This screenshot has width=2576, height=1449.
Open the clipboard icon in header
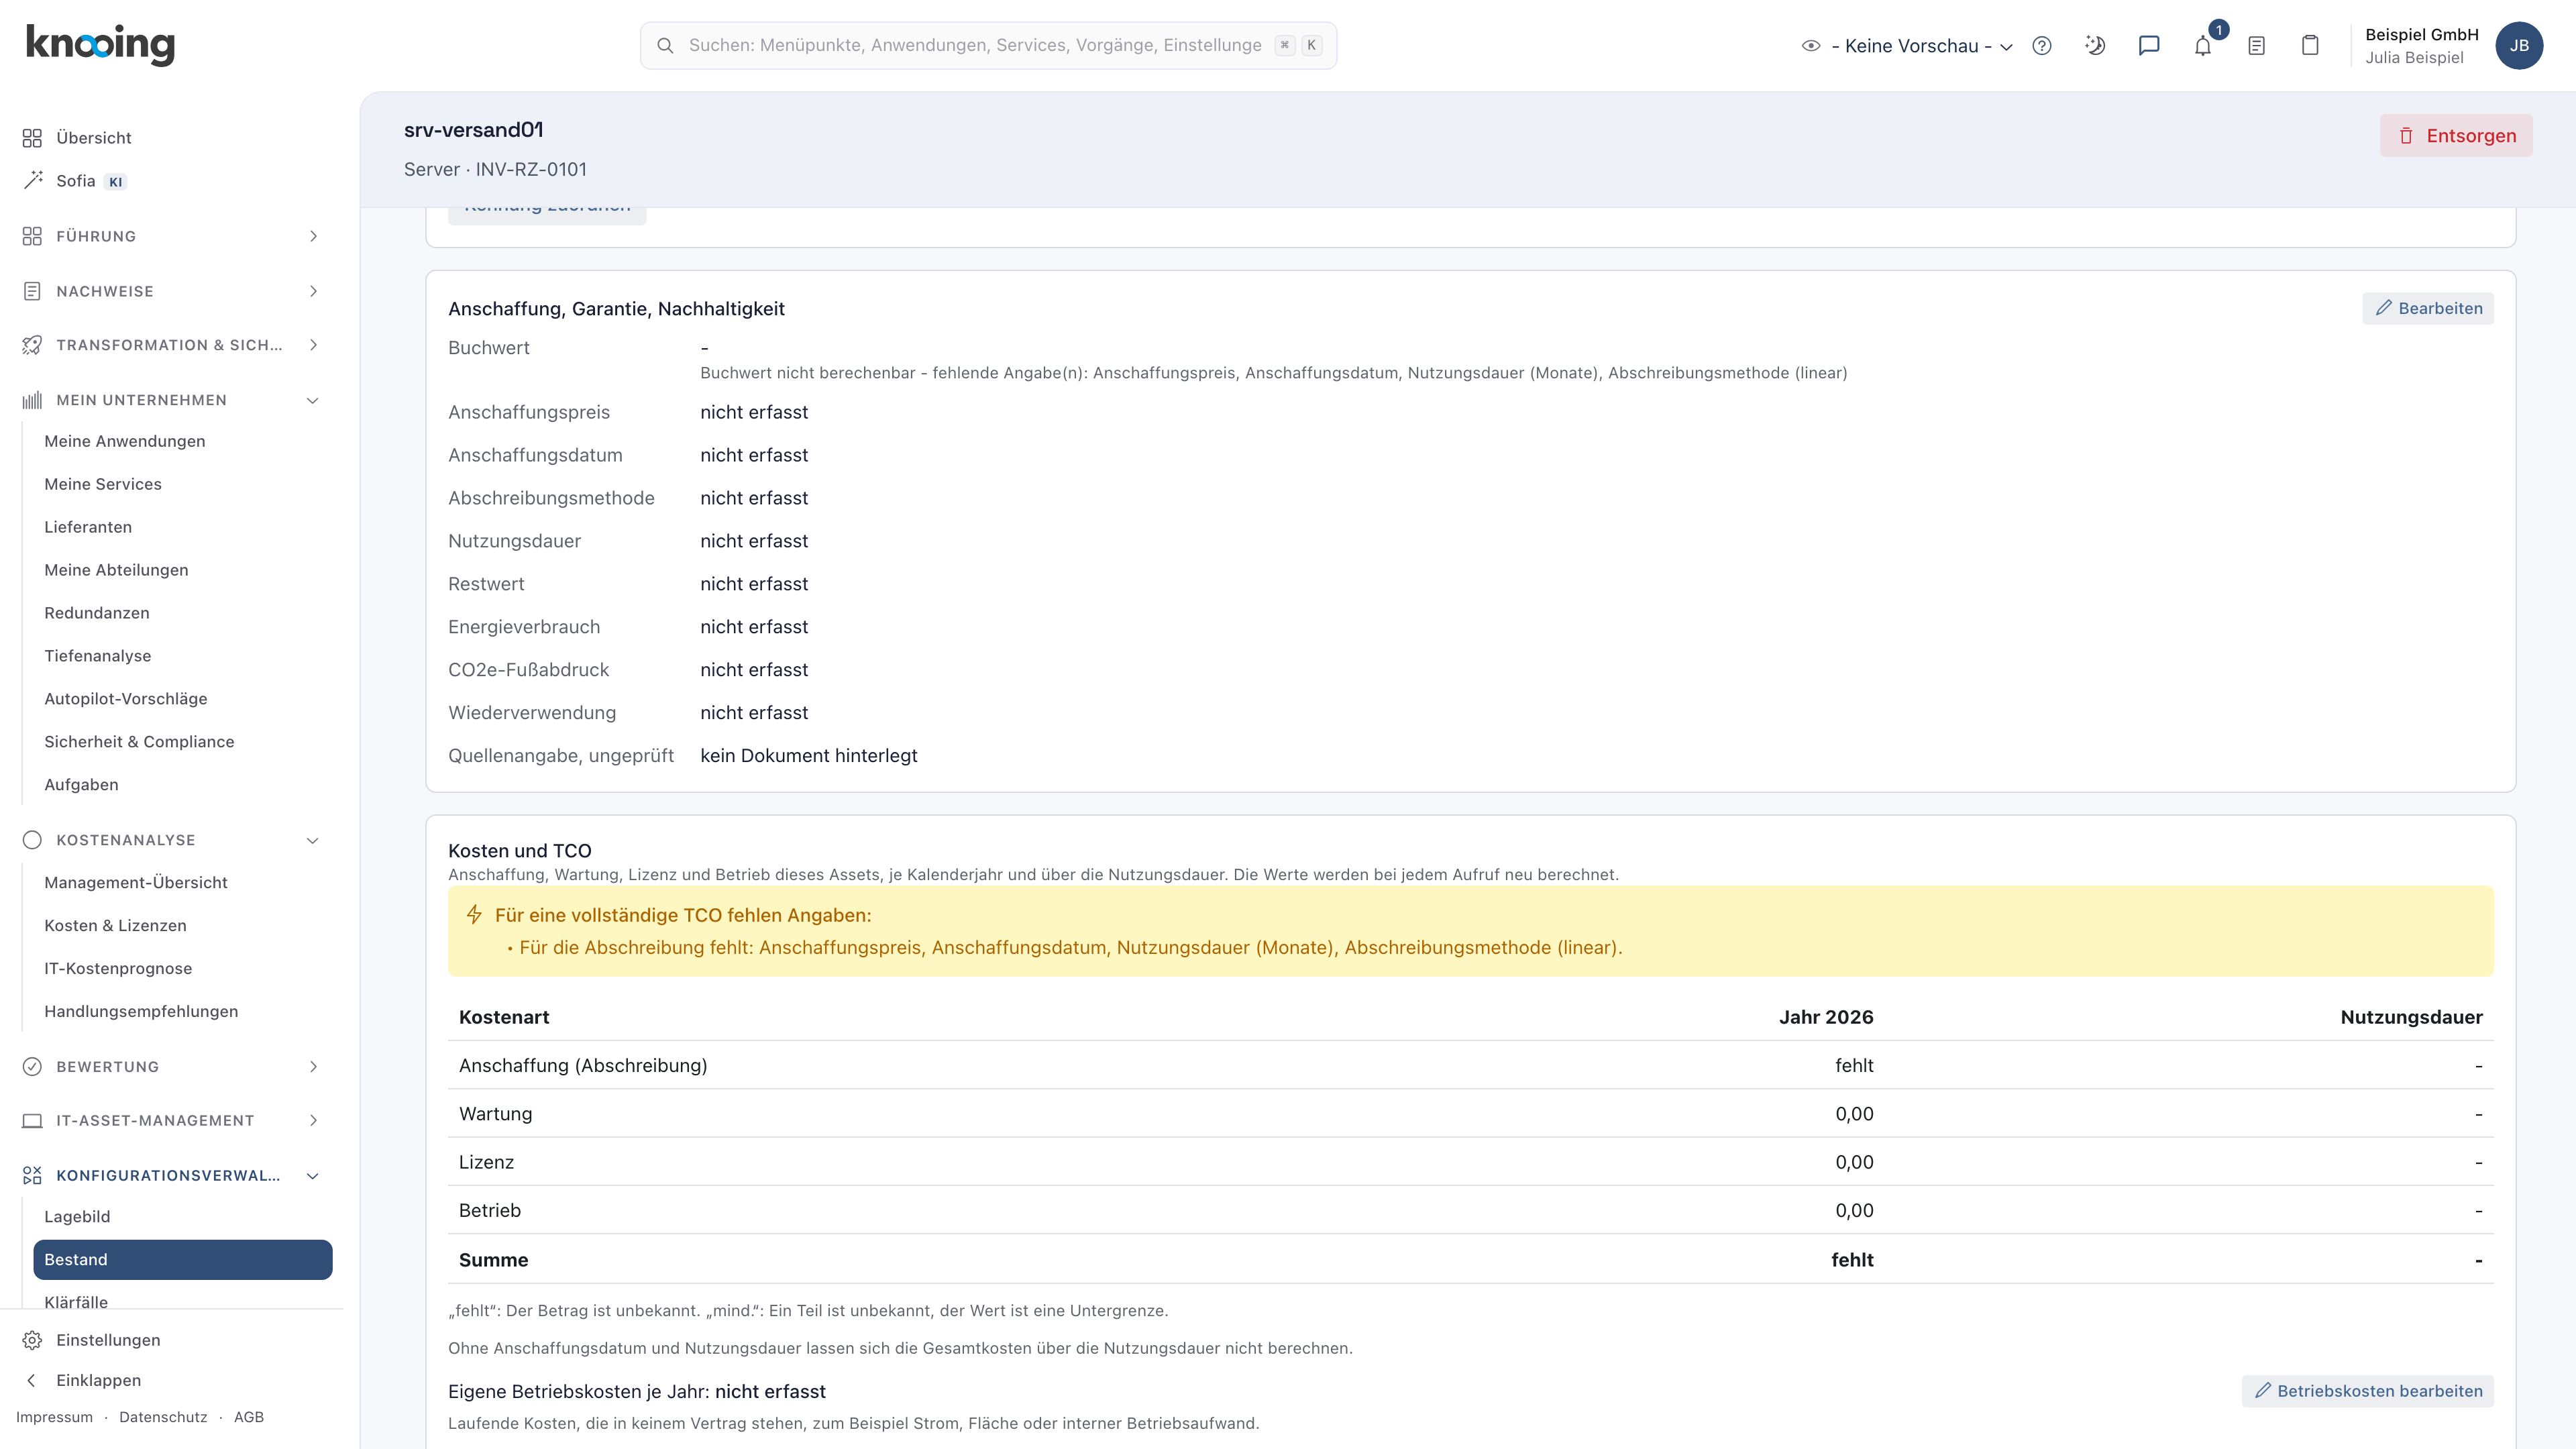click(x=2310, y=46)
